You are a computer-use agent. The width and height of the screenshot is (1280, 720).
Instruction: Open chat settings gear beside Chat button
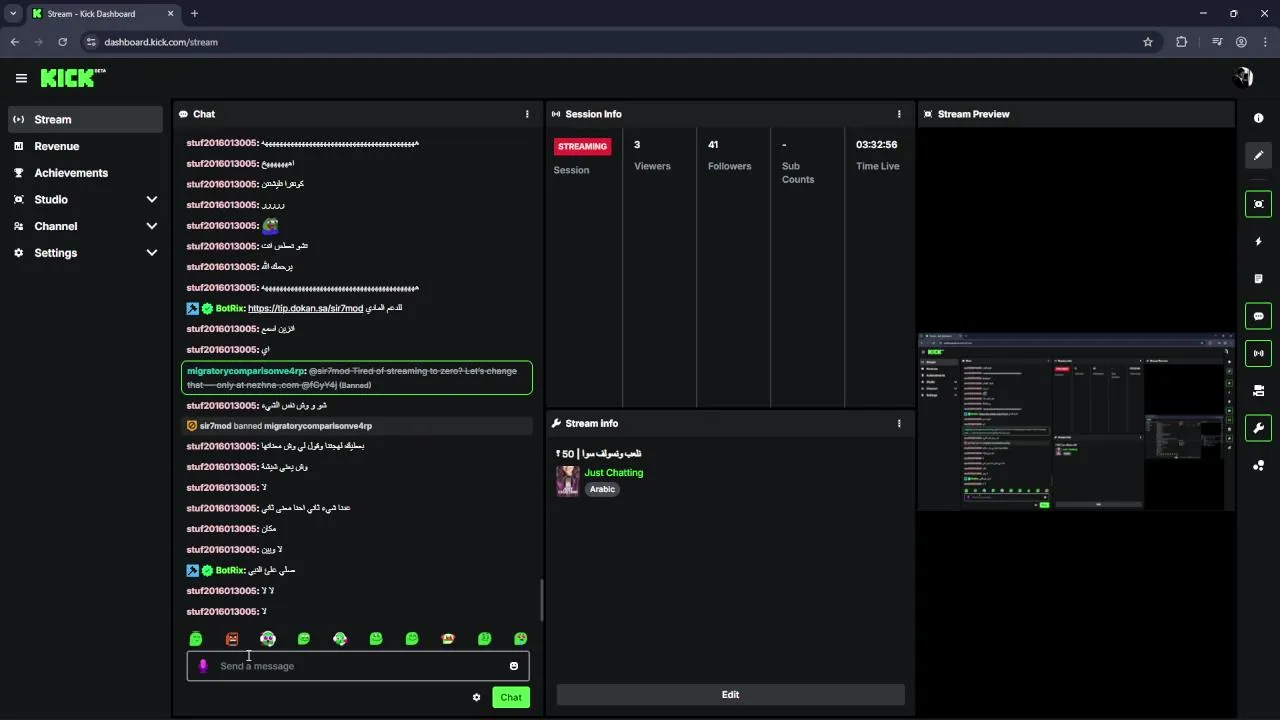(x=476, y=697)
